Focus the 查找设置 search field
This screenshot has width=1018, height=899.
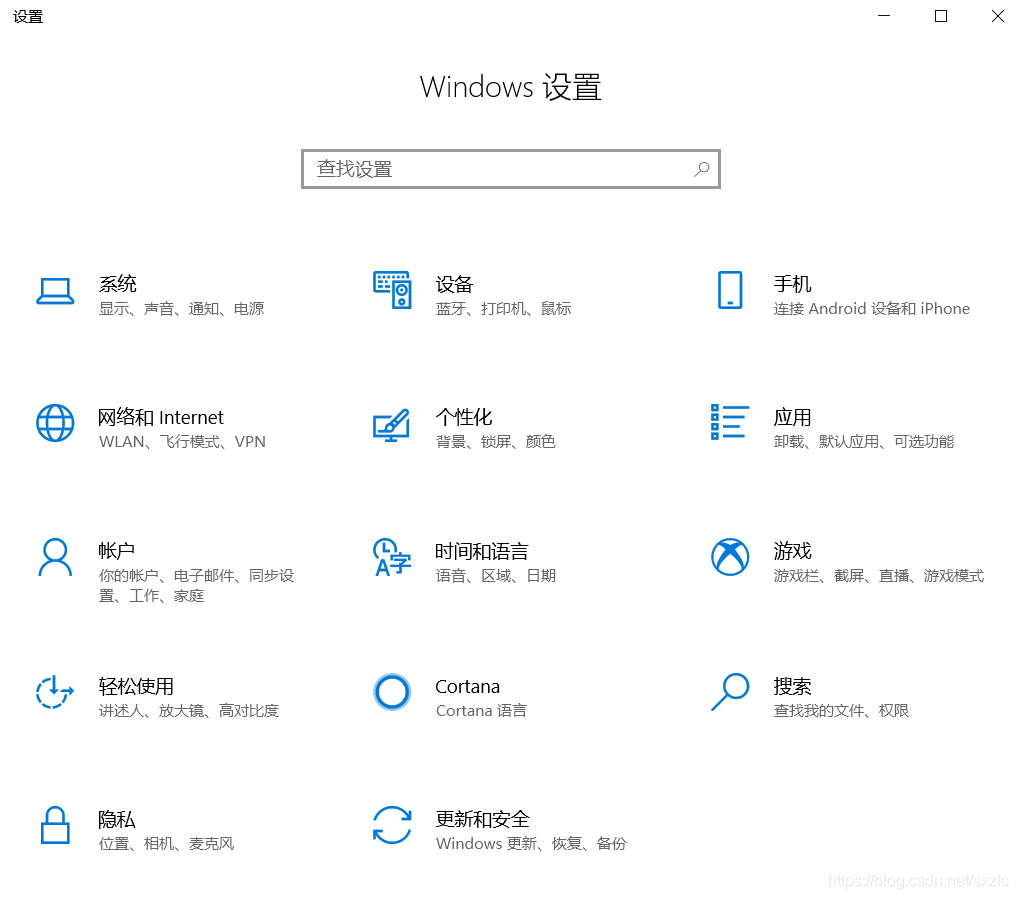(511, 169)
